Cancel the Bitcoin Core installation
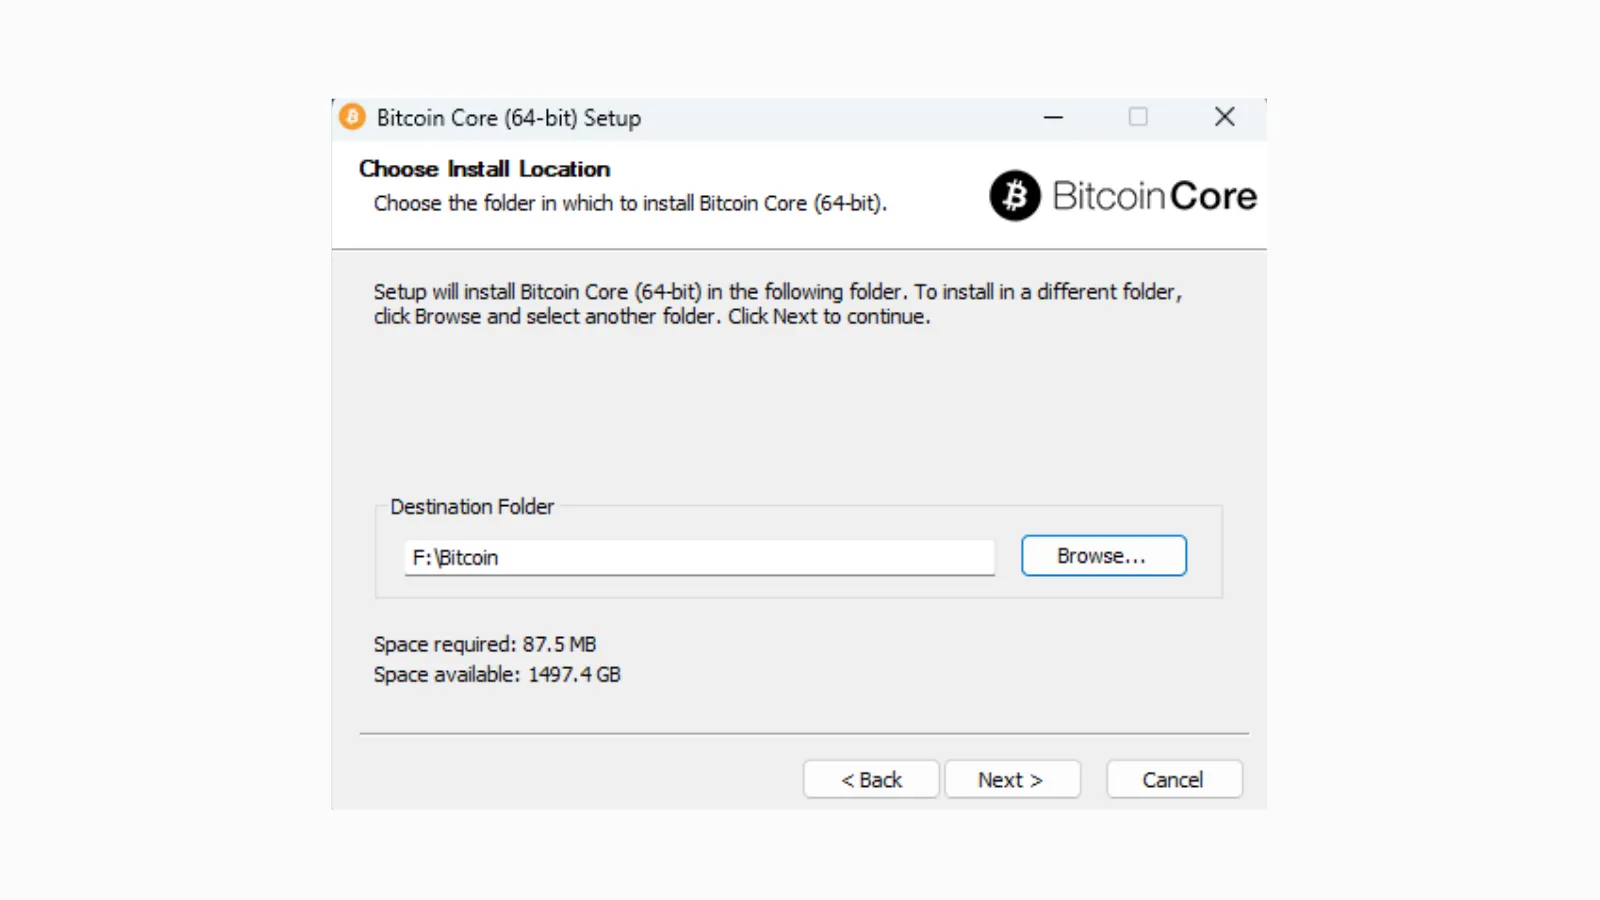Image resolution: width=1600 pixels, height=900 pixels. click(x=1173, y=780)
